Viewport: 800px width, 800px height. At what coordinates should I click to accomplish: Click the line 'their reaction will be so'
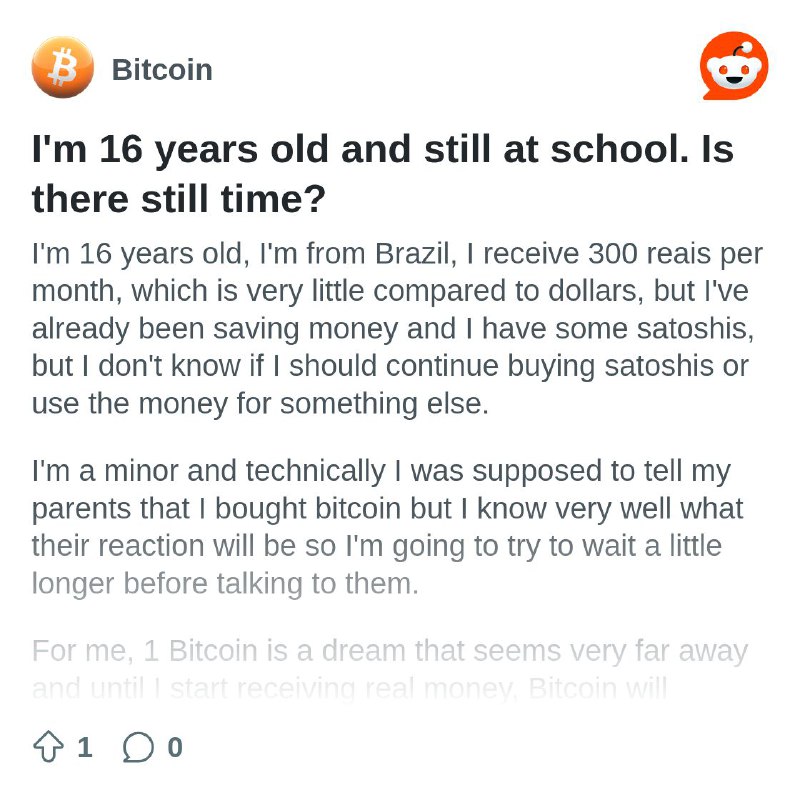[377, 546]
